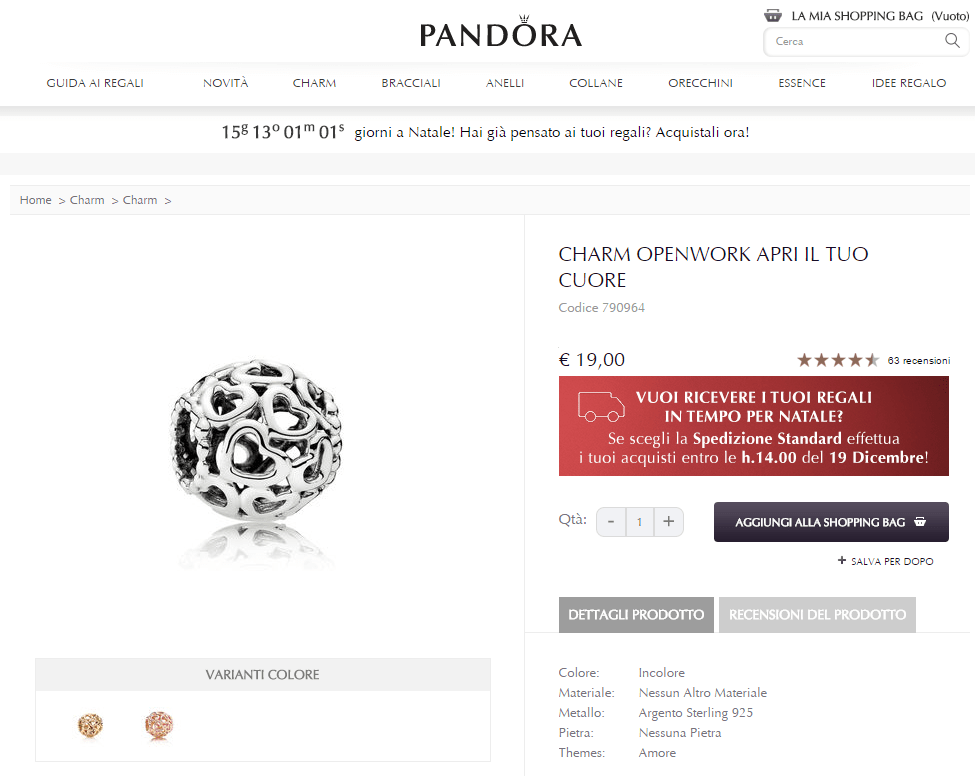
Task: Decrease quantity with the minus button
Action: 611,521
